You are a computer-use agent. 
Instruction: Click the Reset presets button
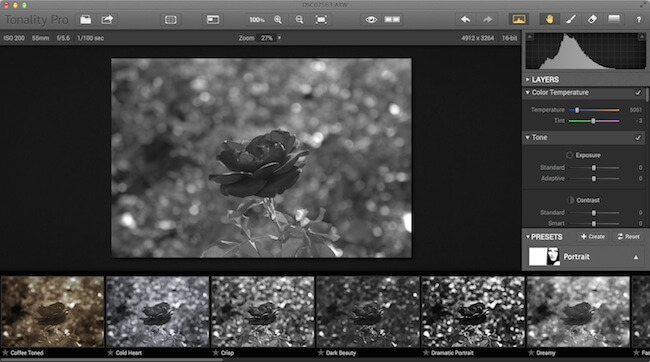(x=628, y=237)
